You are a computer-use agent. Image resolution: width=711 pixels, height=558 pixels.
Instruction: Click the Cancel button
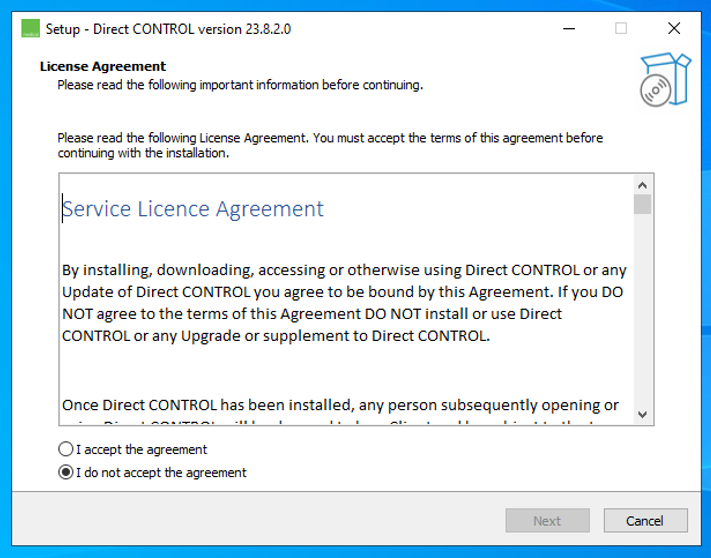tap(645, 520)
